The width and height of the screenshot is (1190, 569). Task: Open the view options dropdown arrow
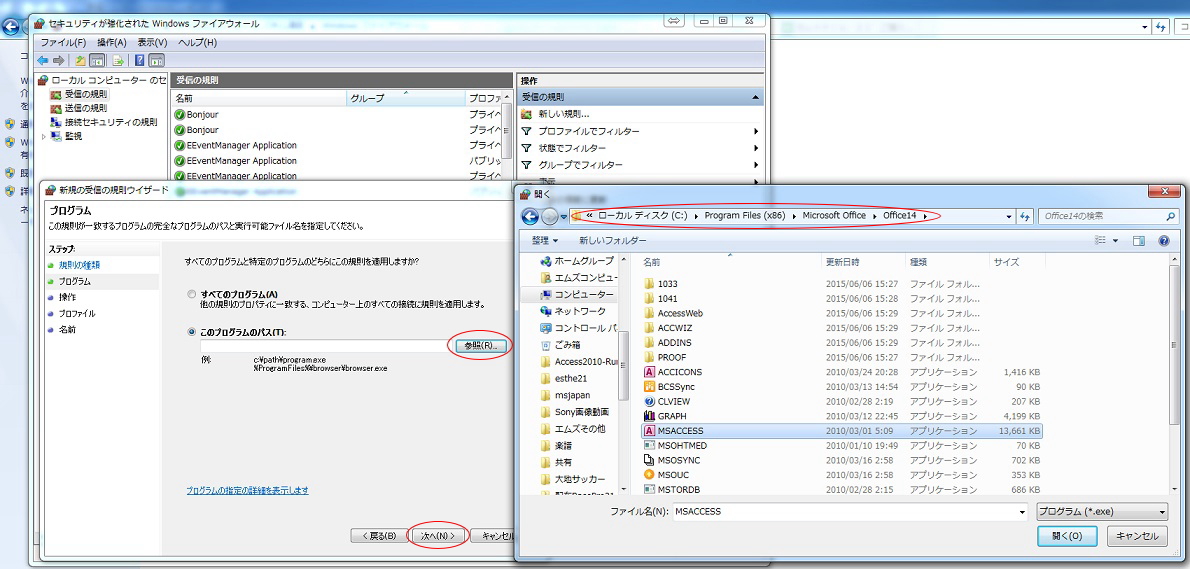pos(1116,240)
